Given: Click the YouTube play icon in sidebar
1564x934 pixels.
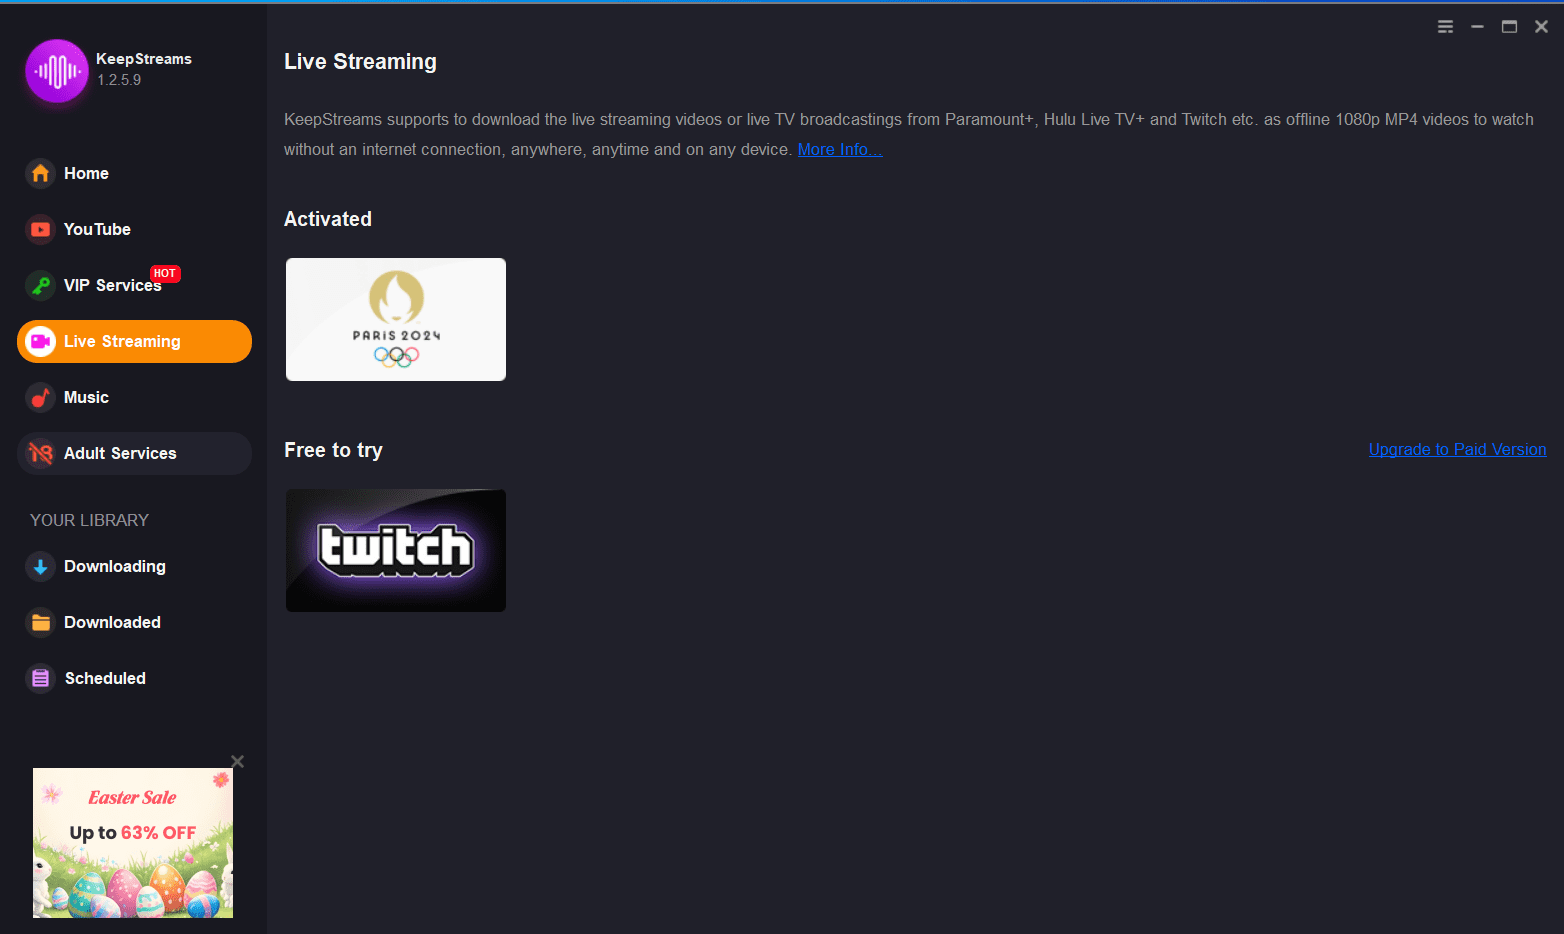Looking at the screenshot, I should point(40,229).
